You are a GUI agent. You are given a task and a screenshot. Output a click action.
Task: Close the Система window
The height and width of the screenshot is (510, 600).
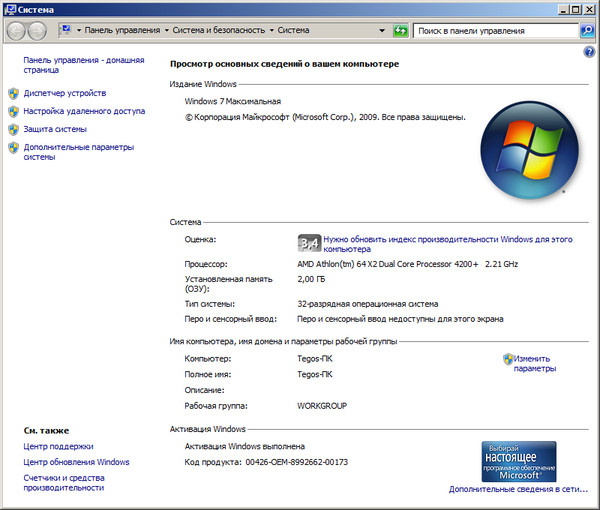[589, 9]
